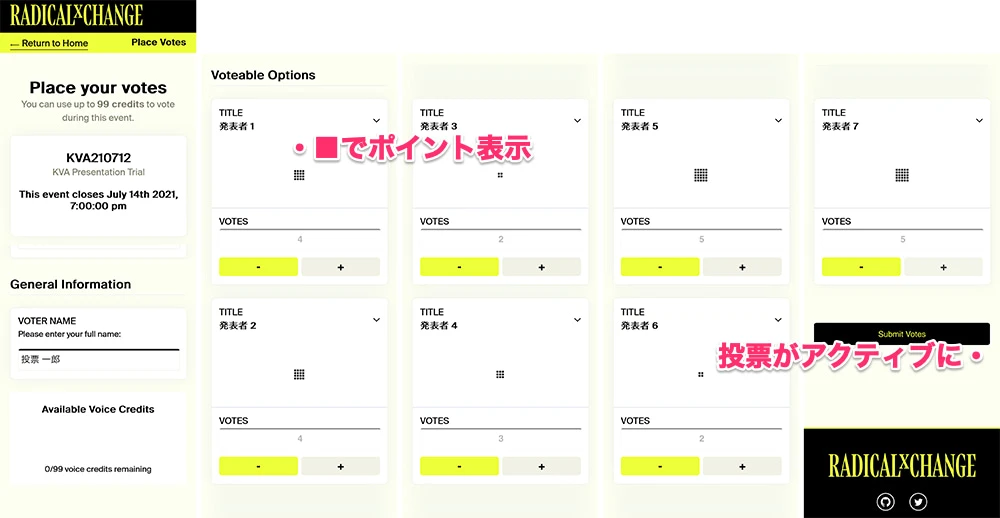Click the vote-square grid in 発表者 5 card
Viewport: 1000px width, 518px height.
701,175
